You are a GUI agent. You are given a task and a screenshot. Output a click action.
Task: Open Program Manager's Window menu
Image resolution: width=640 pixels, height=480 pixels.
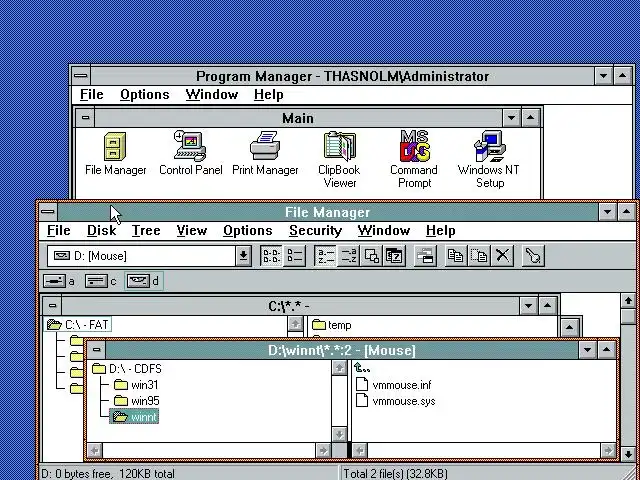pos(211,95)
